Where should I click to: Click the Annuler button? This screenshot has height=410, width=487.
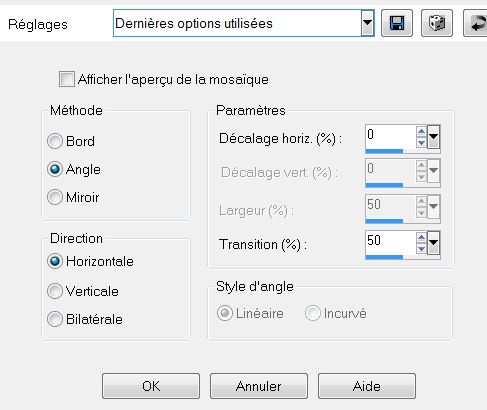pyautogui.click(x=259, y=386)
